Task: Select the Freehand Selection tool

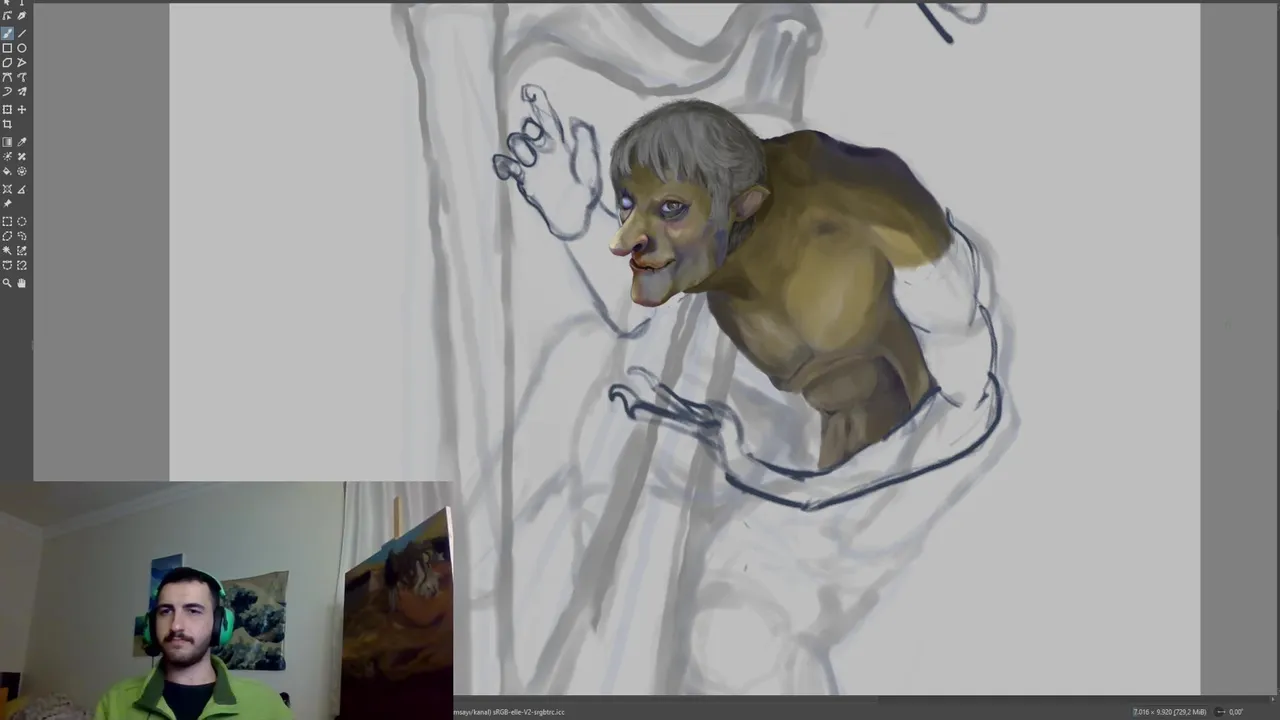Action: 22,236
